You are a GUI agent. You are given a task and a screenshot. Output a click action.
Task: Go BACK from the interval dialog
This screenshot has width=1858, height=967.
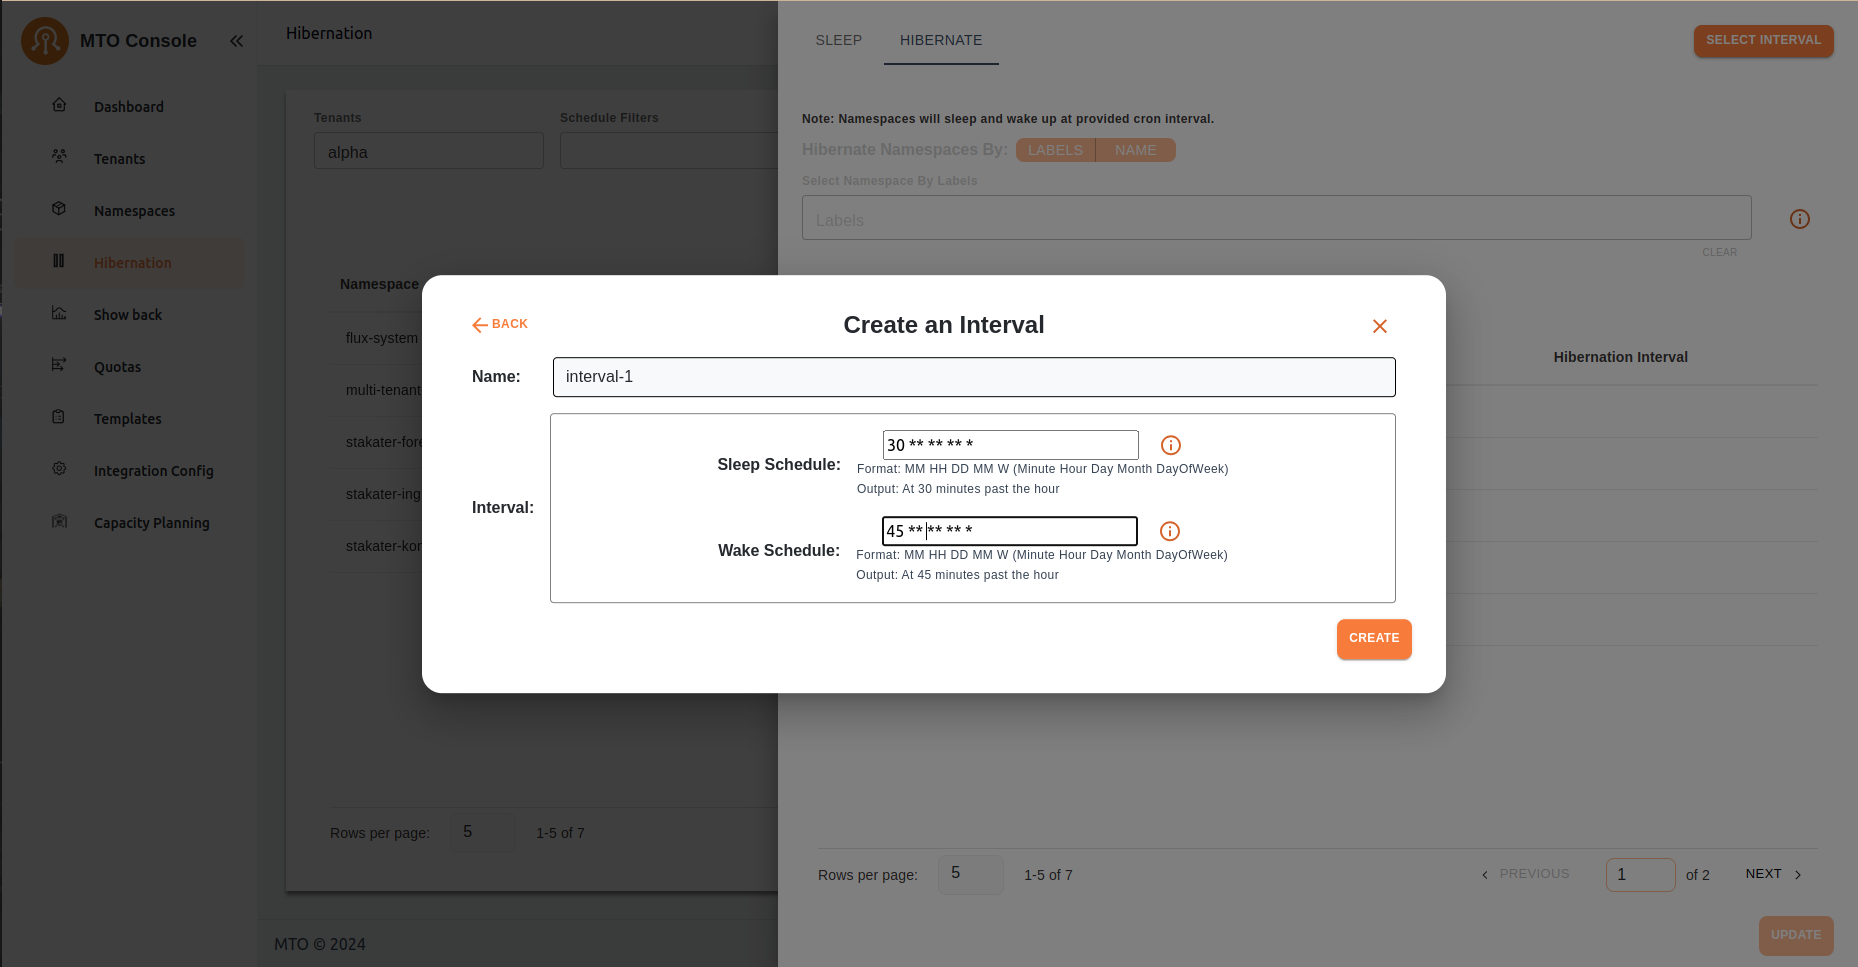coord(499,323)
